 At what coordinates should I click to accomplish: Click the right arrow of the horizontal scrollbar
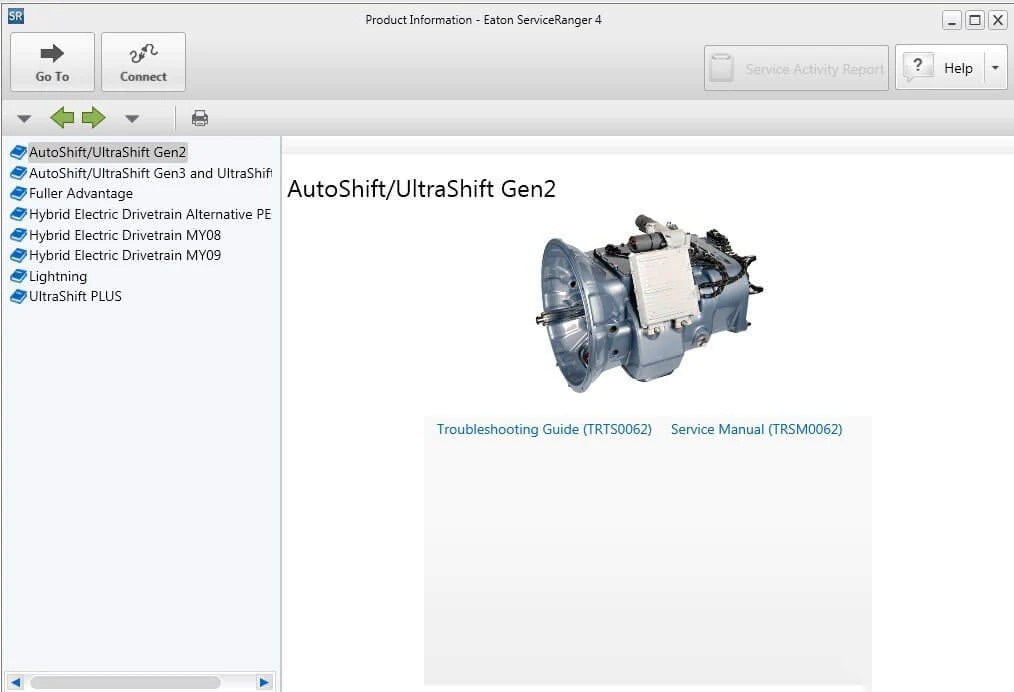pyautogui.click(x=264, y=682)
